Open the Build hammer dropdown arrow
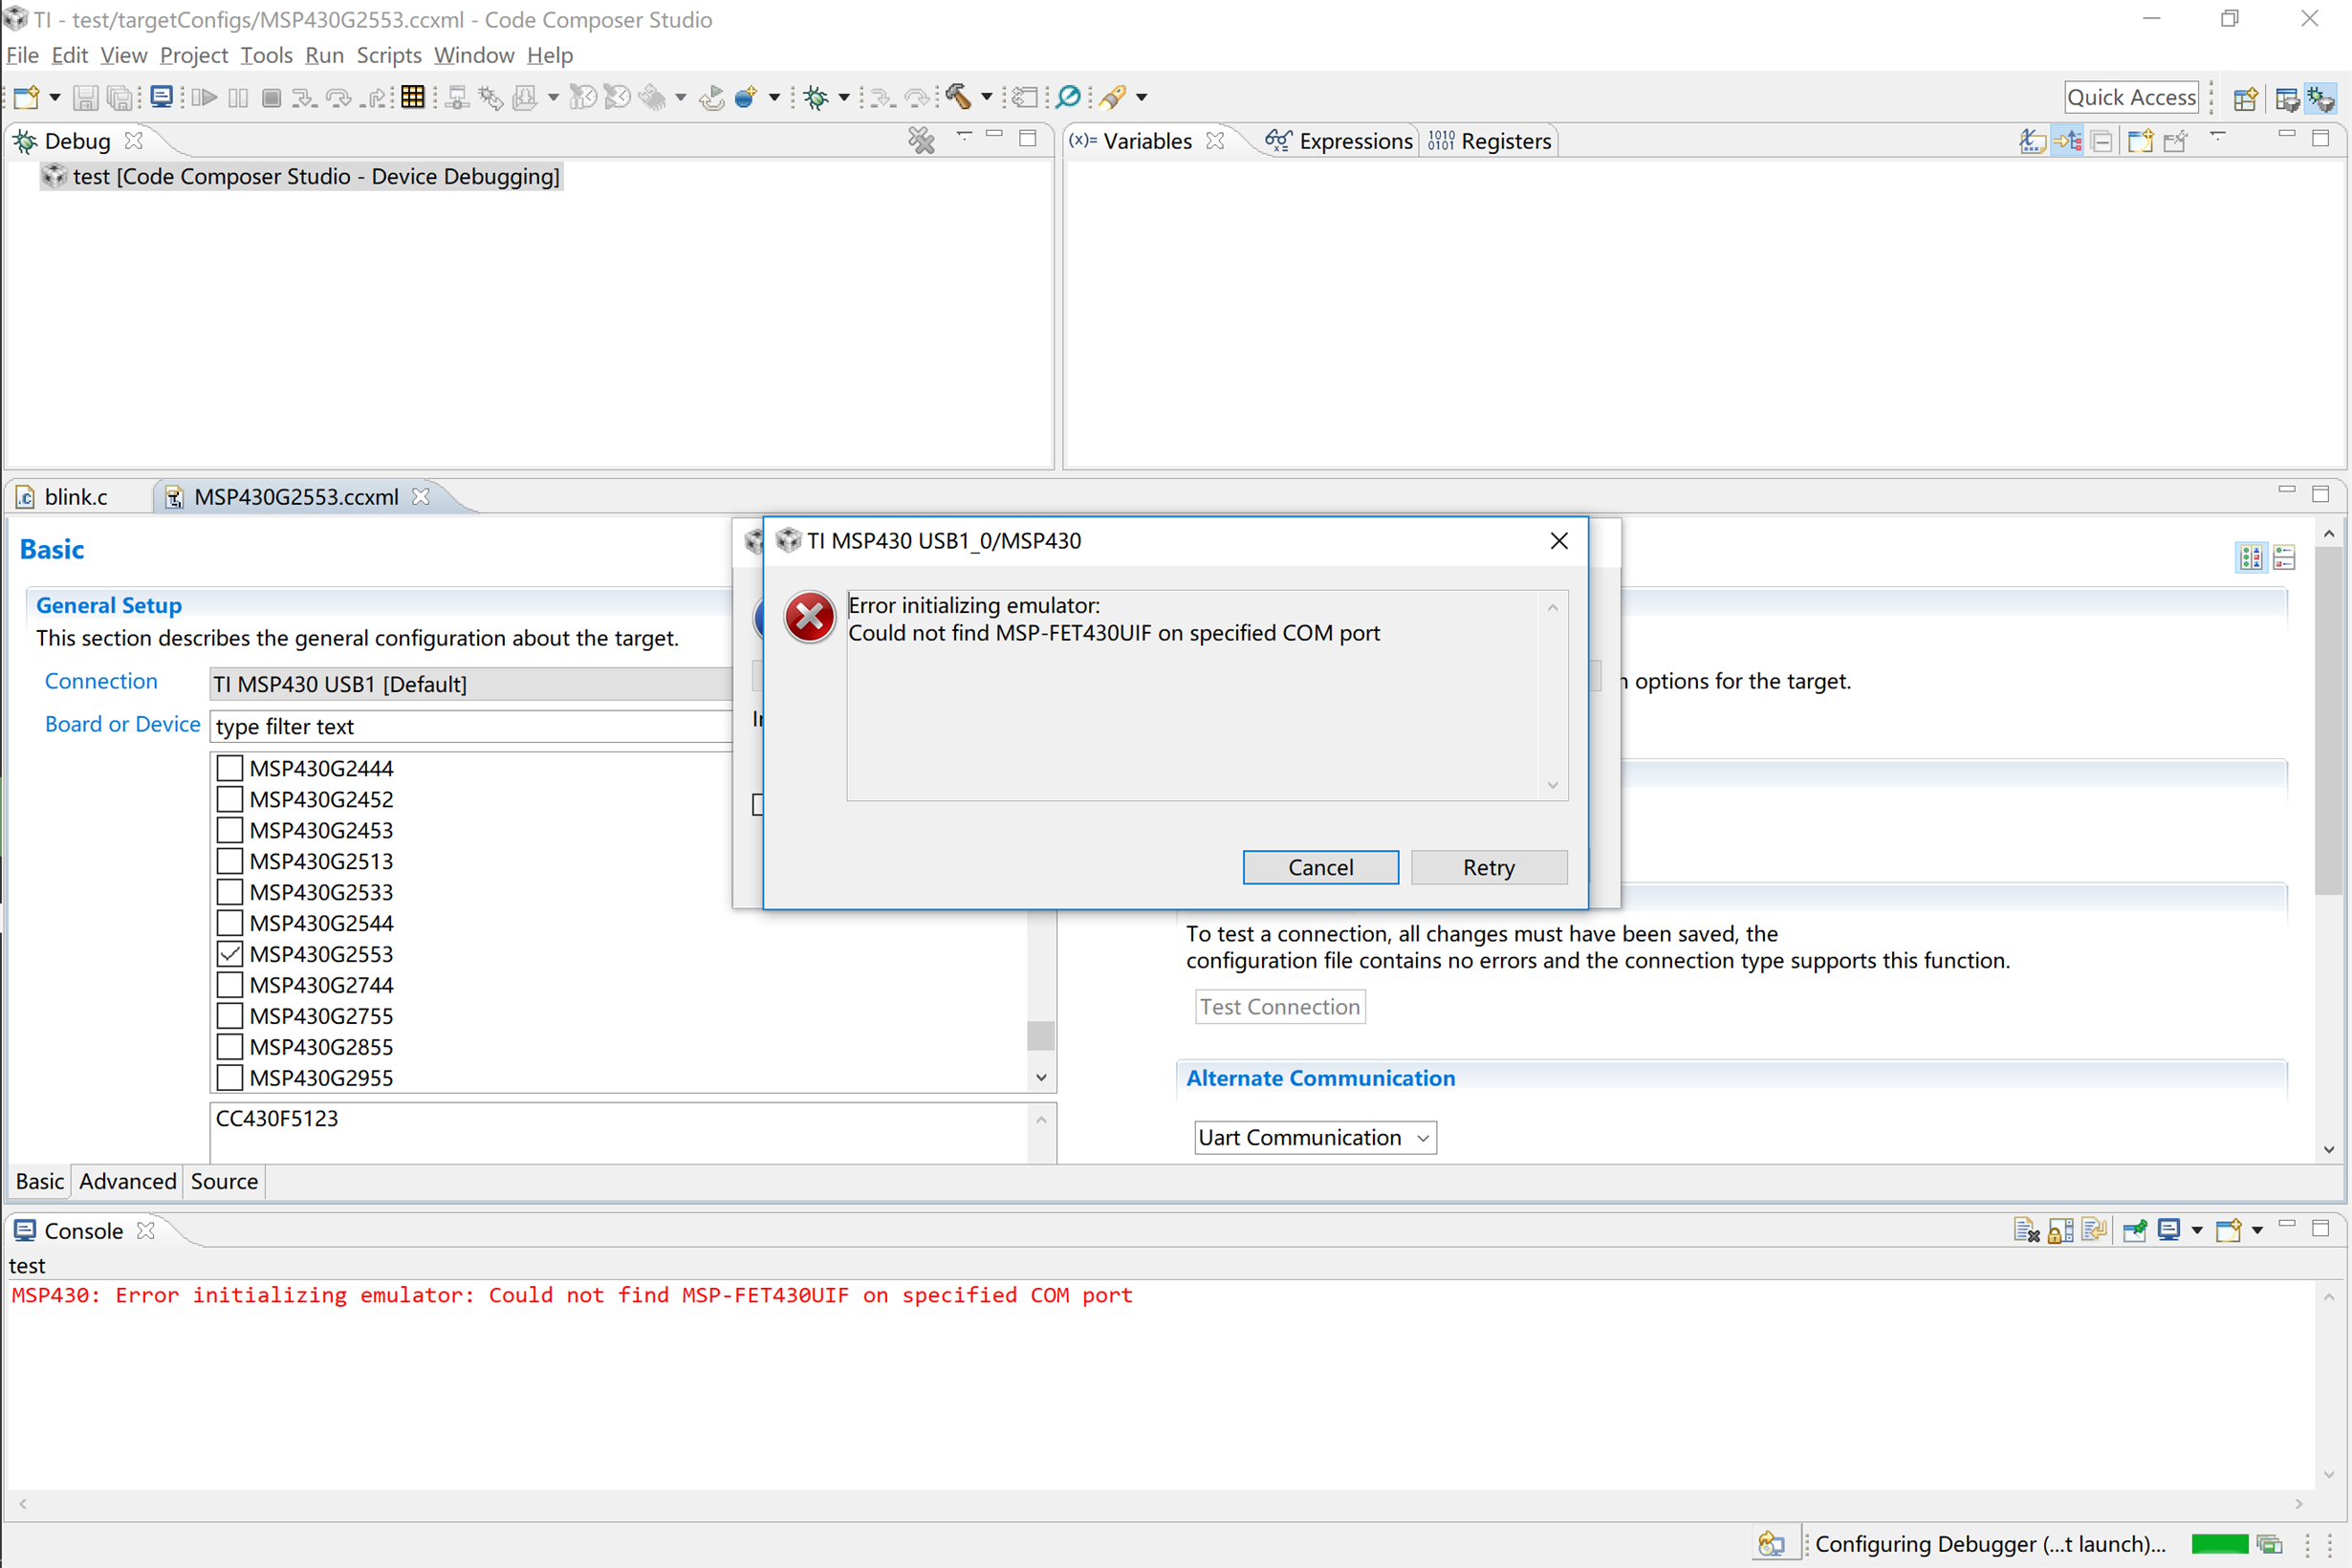This screenshot has height=1568, width=2352. tap(987, 97)
